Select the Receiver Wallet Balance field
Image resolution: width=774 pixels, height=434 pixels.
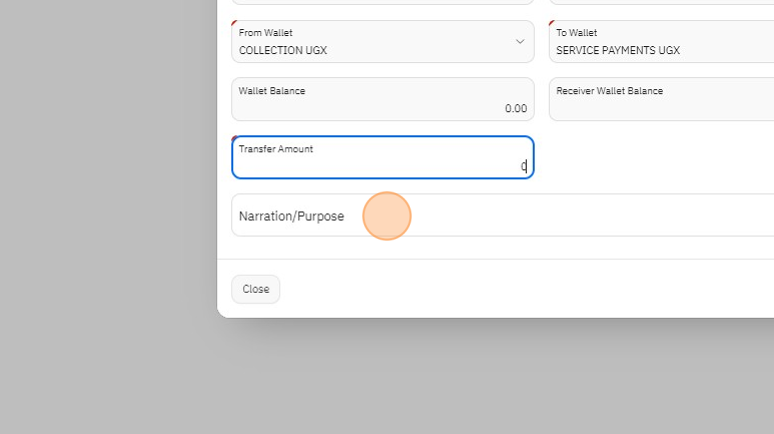[660, 99]
